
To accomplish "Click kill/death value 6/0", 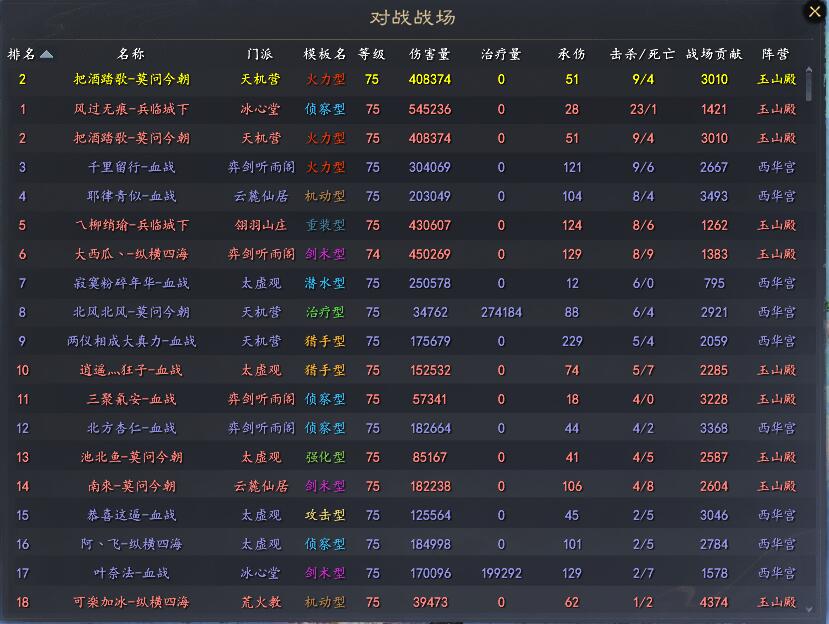I will point(643,283).
